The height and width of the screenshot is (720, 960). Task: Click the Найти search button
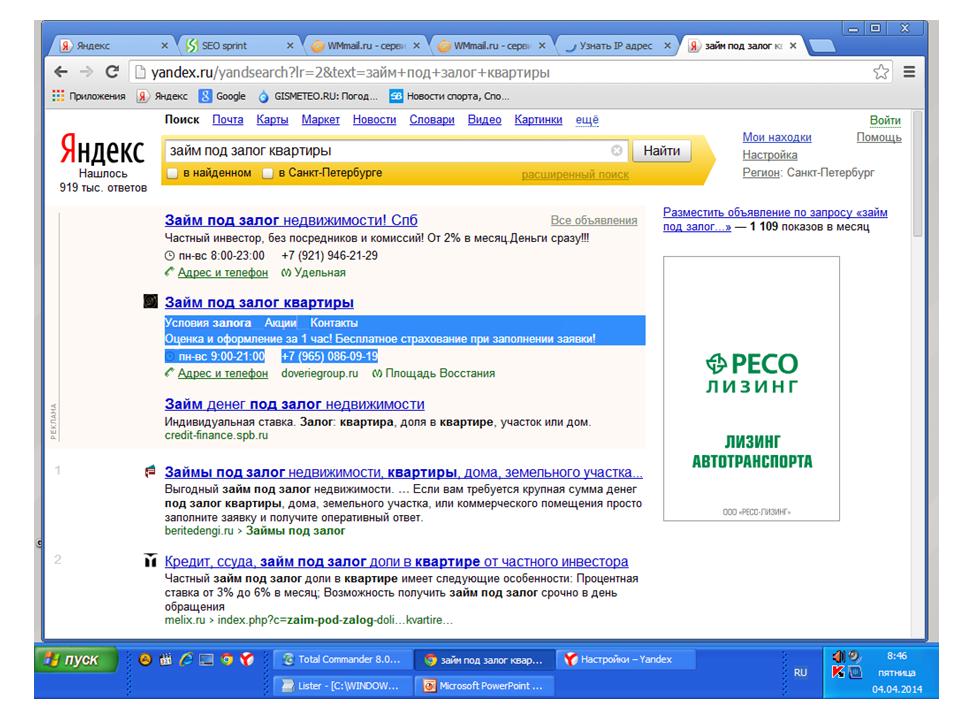click(x=662, y=151)
